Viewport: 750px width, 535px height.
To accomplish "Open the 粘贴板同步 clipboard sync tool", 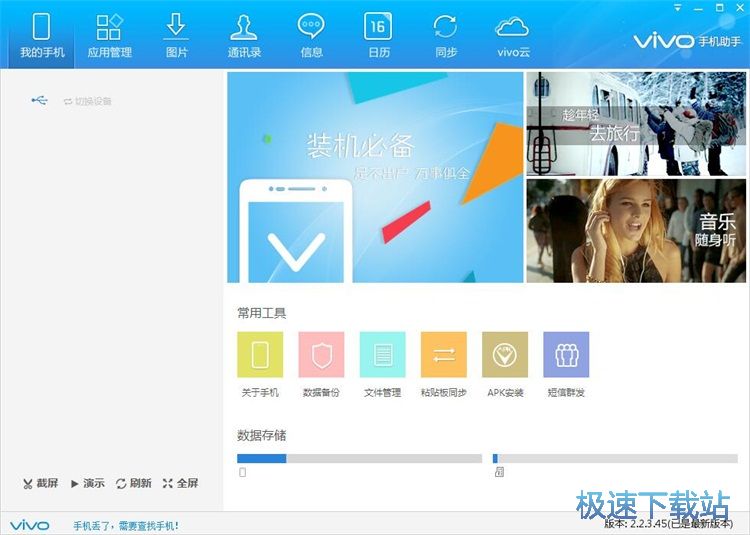I will (443, 355).
